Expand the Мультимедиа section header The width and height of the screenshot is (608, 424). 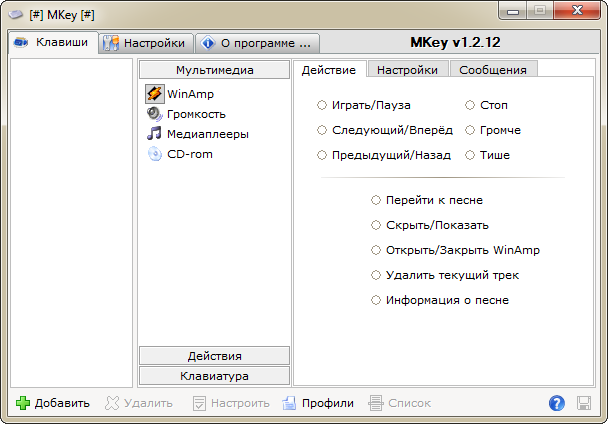coord(214,70)
